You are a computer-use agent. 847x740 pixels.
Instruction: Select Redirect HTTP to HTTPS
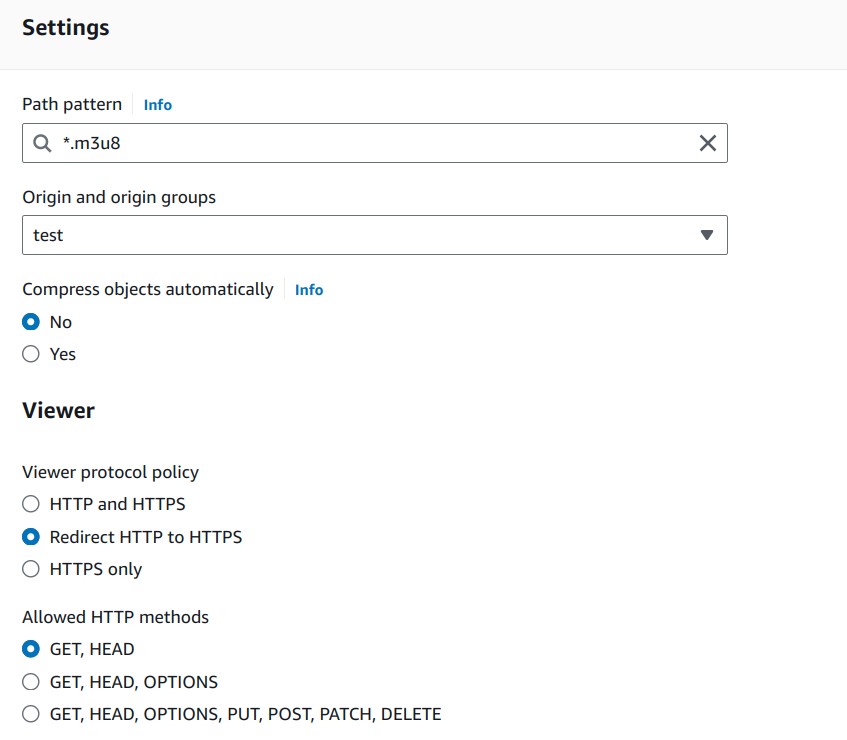(30, 536)
